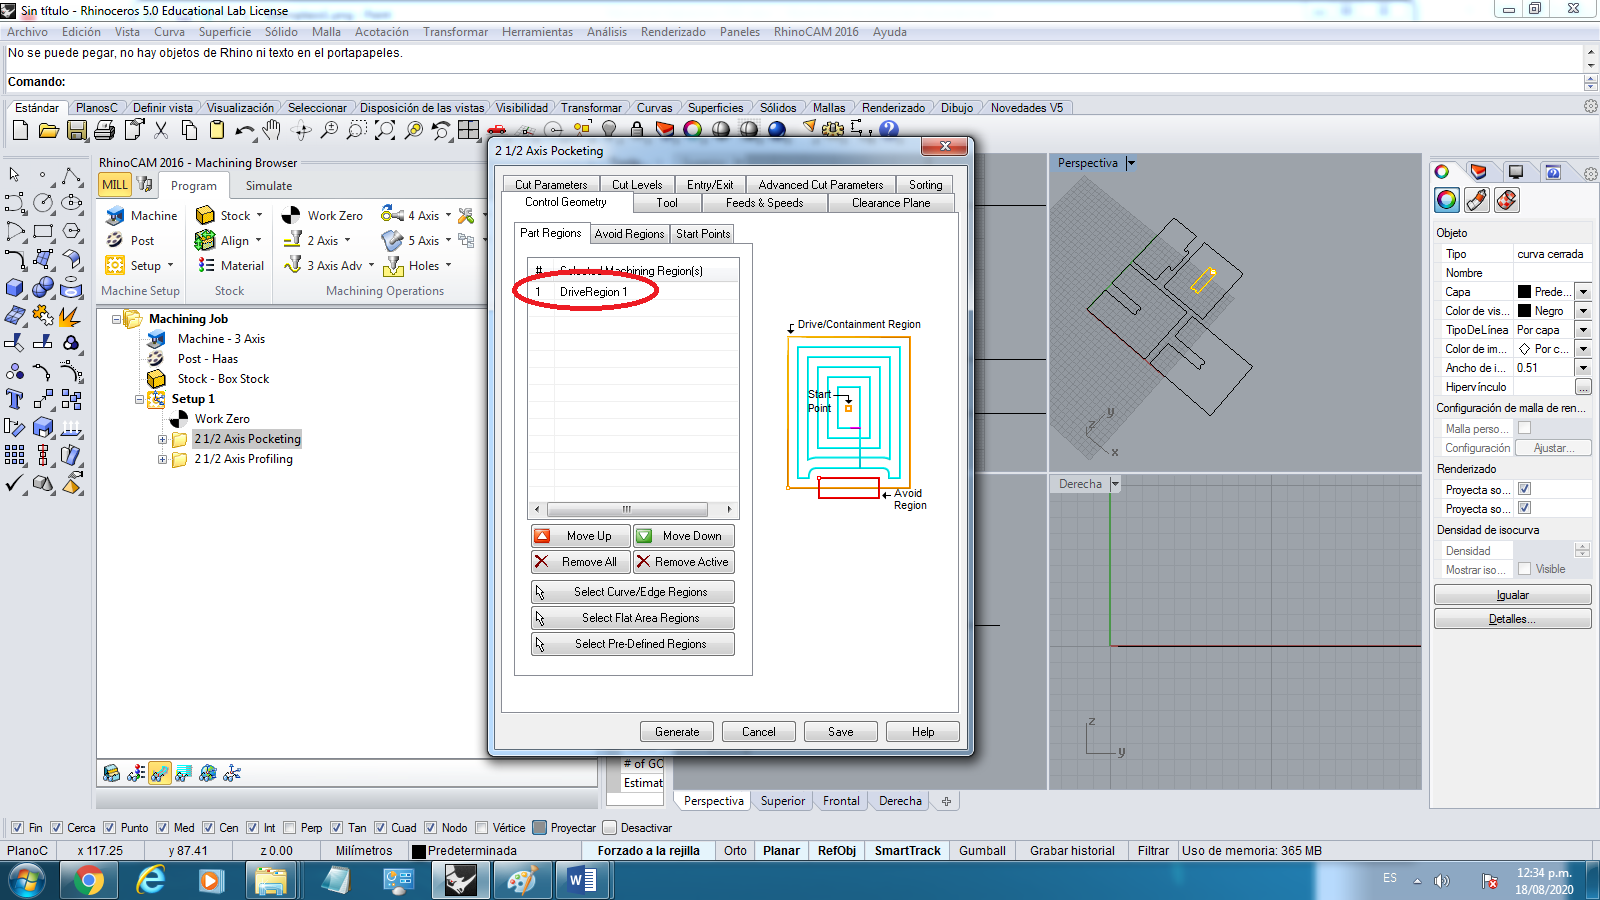
Task: Click Select Flat Area Regions button
Action: coord(633,618)
